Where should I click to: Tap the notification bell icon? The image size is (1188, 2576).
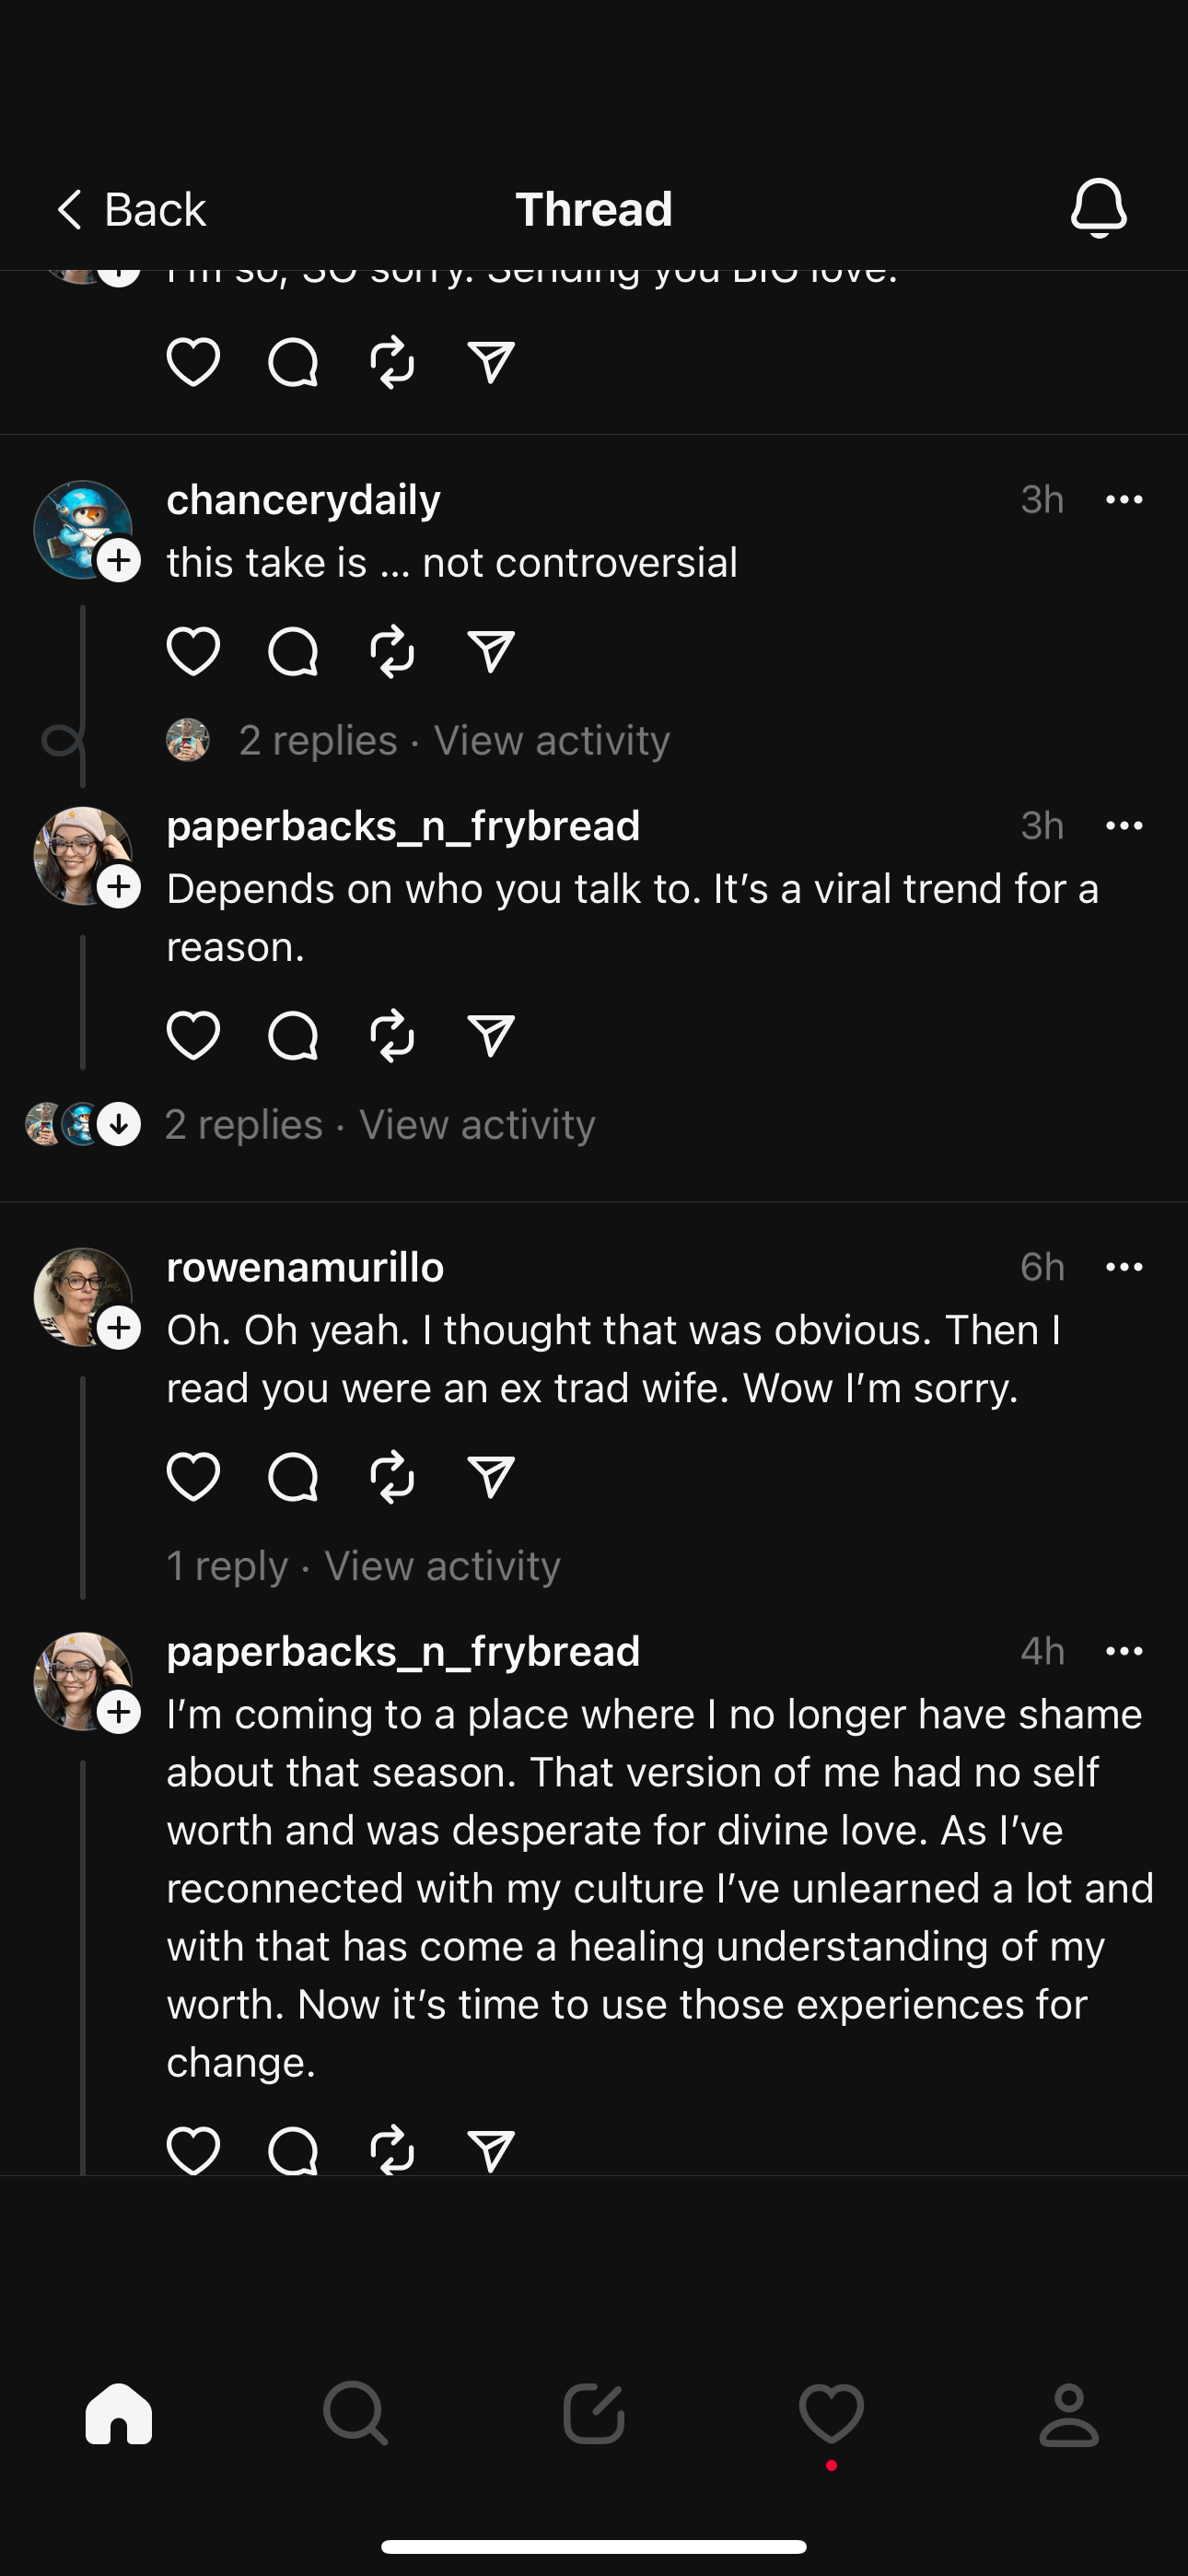pos(1098,208)
